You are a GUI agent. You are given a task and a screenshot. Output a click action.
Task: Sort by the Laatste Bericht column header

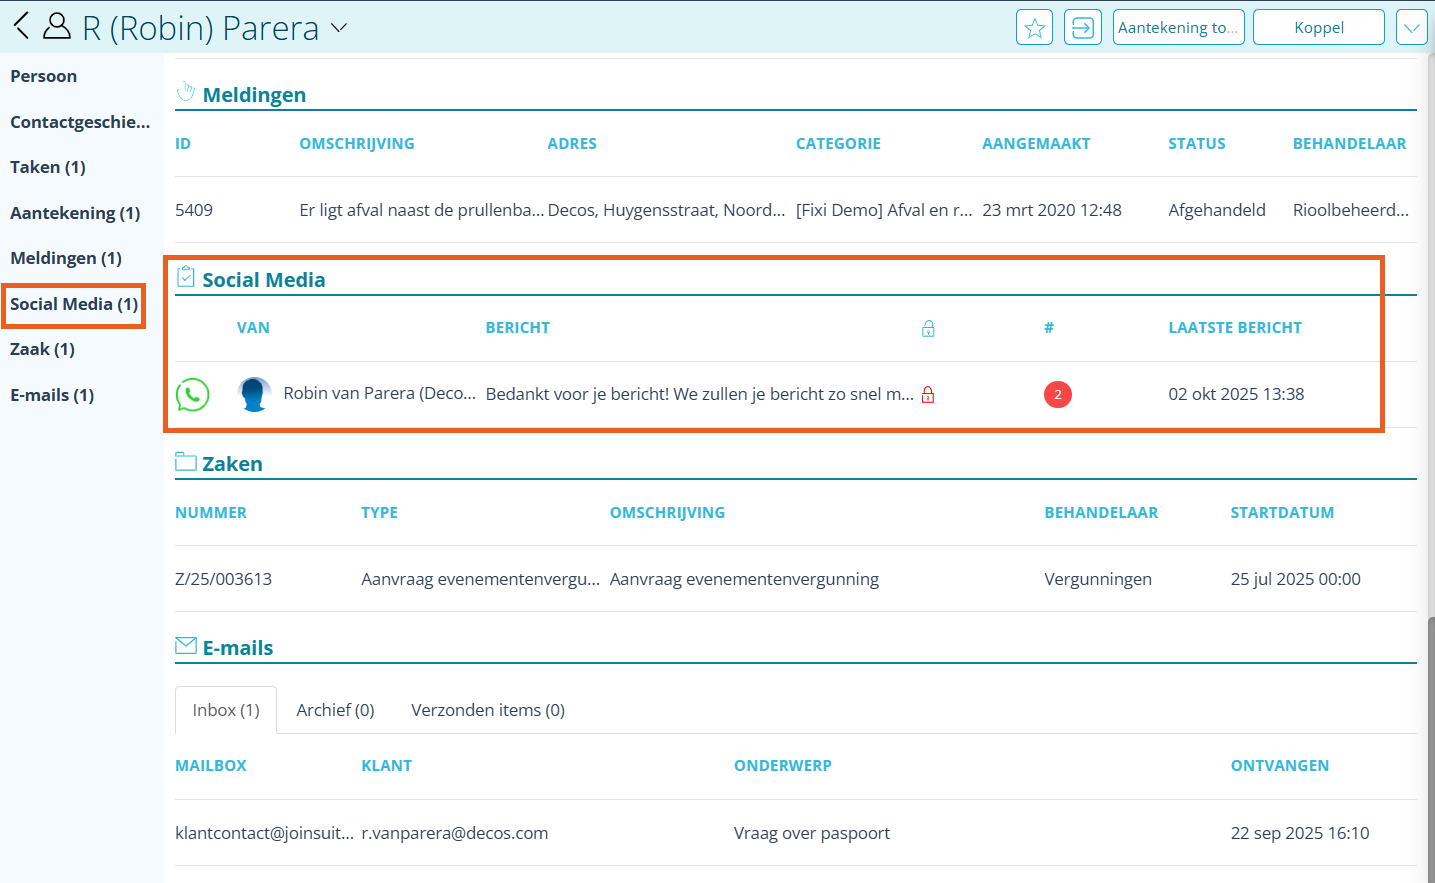1234,328
